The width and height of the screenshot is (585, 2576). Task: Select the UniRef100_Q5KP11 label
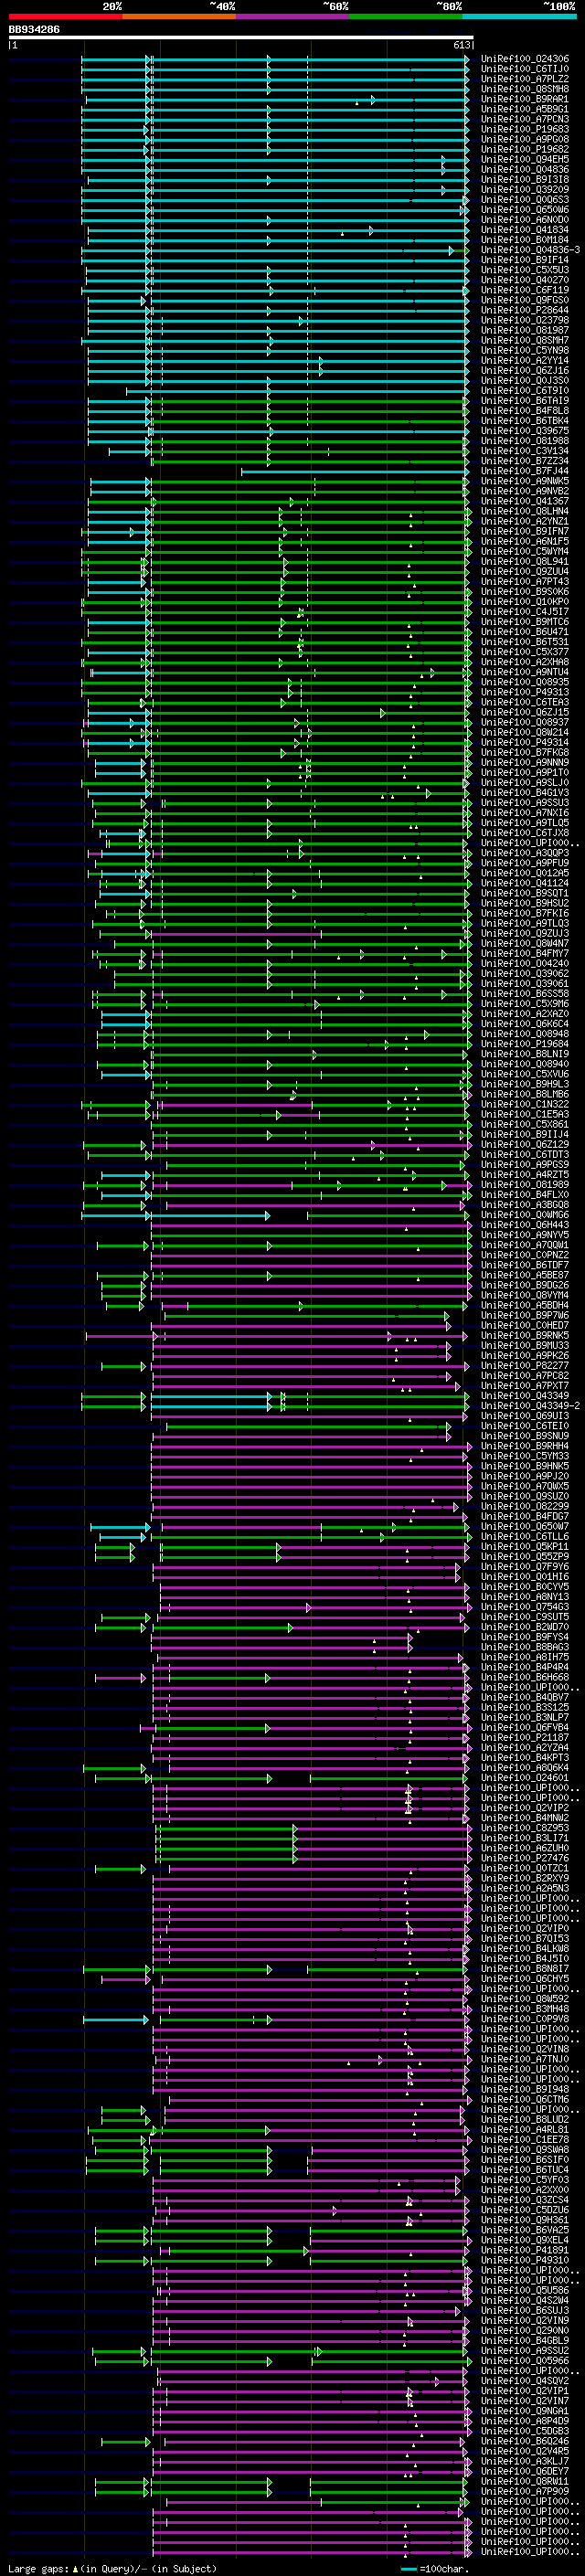pyautogui.click(x=525, y=1546)
